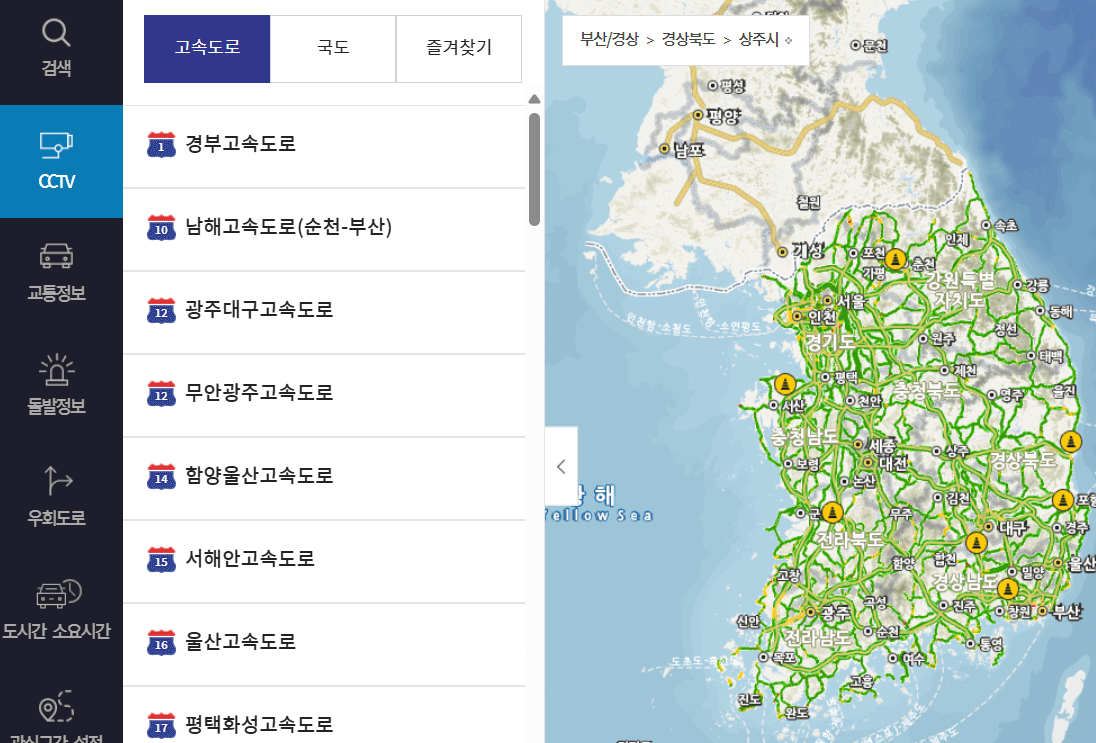
Task: Click construction marker near 서산 on map
Action: (x=785, y=384)
